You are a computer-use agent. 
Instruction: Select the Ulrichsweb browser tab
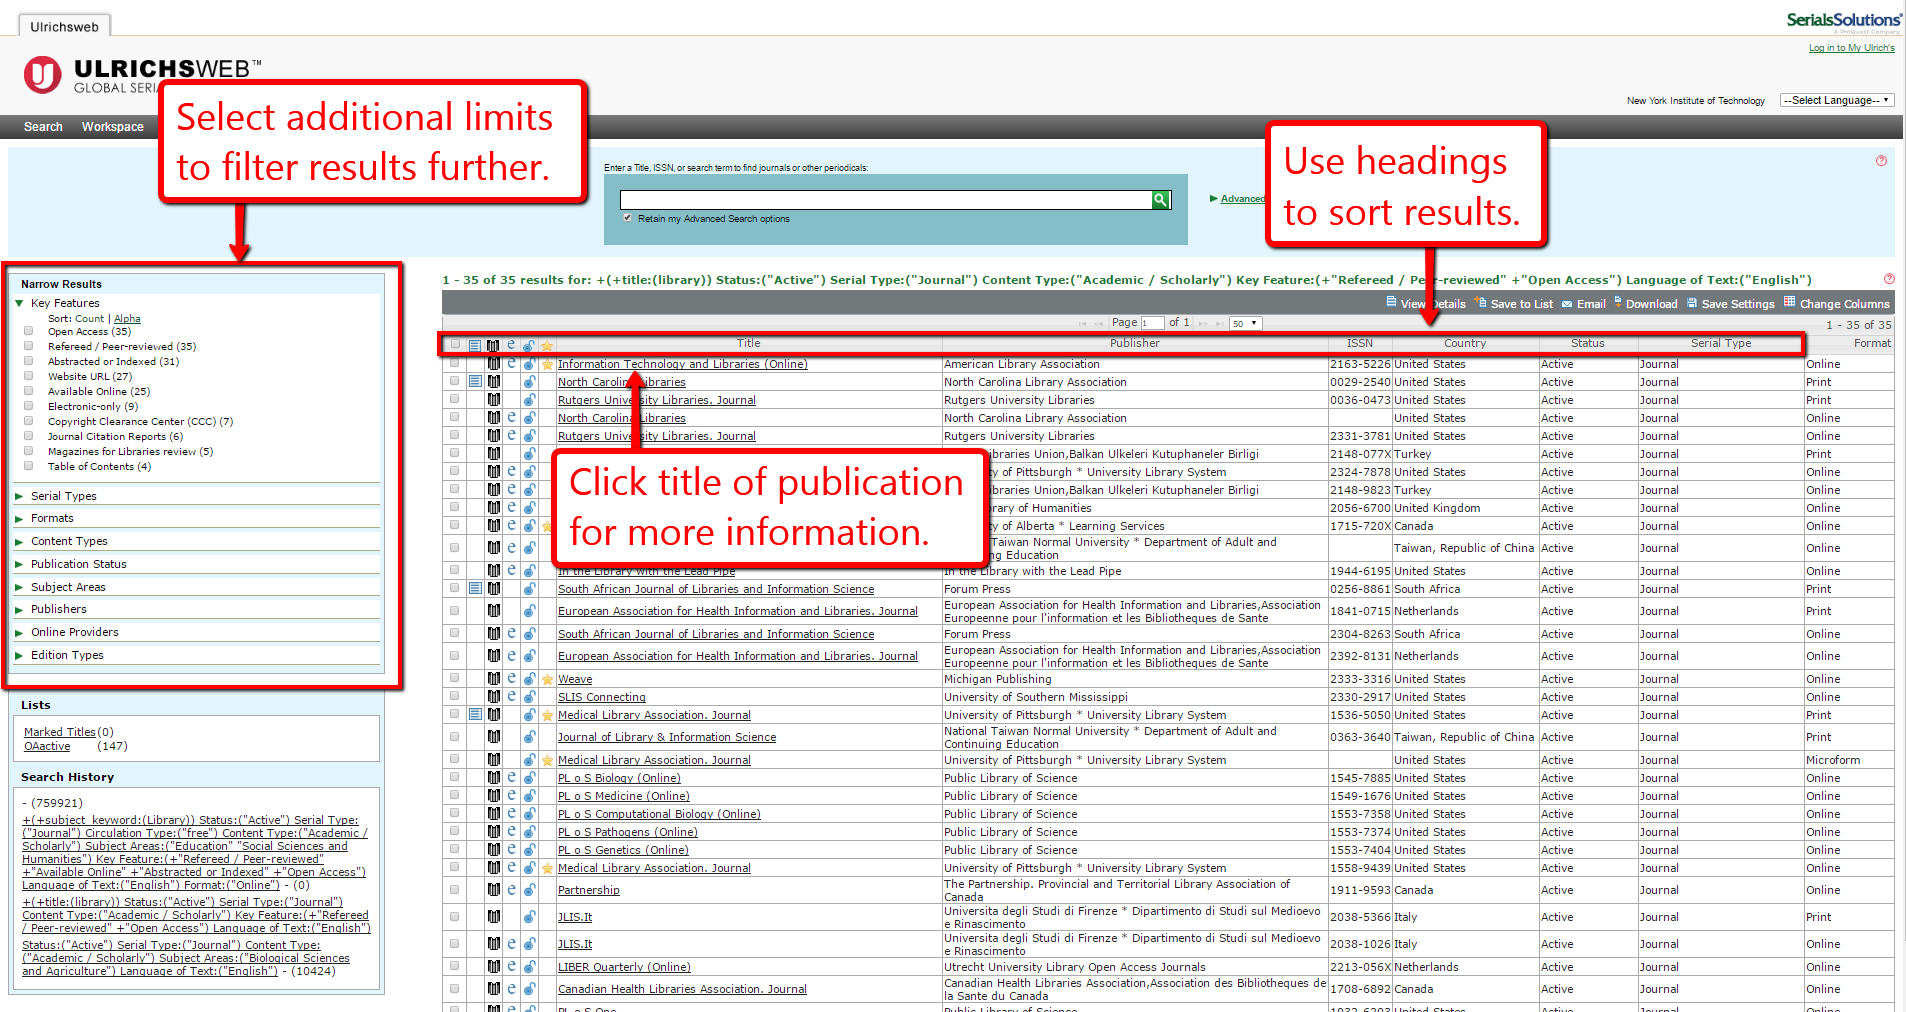[64, 26]
